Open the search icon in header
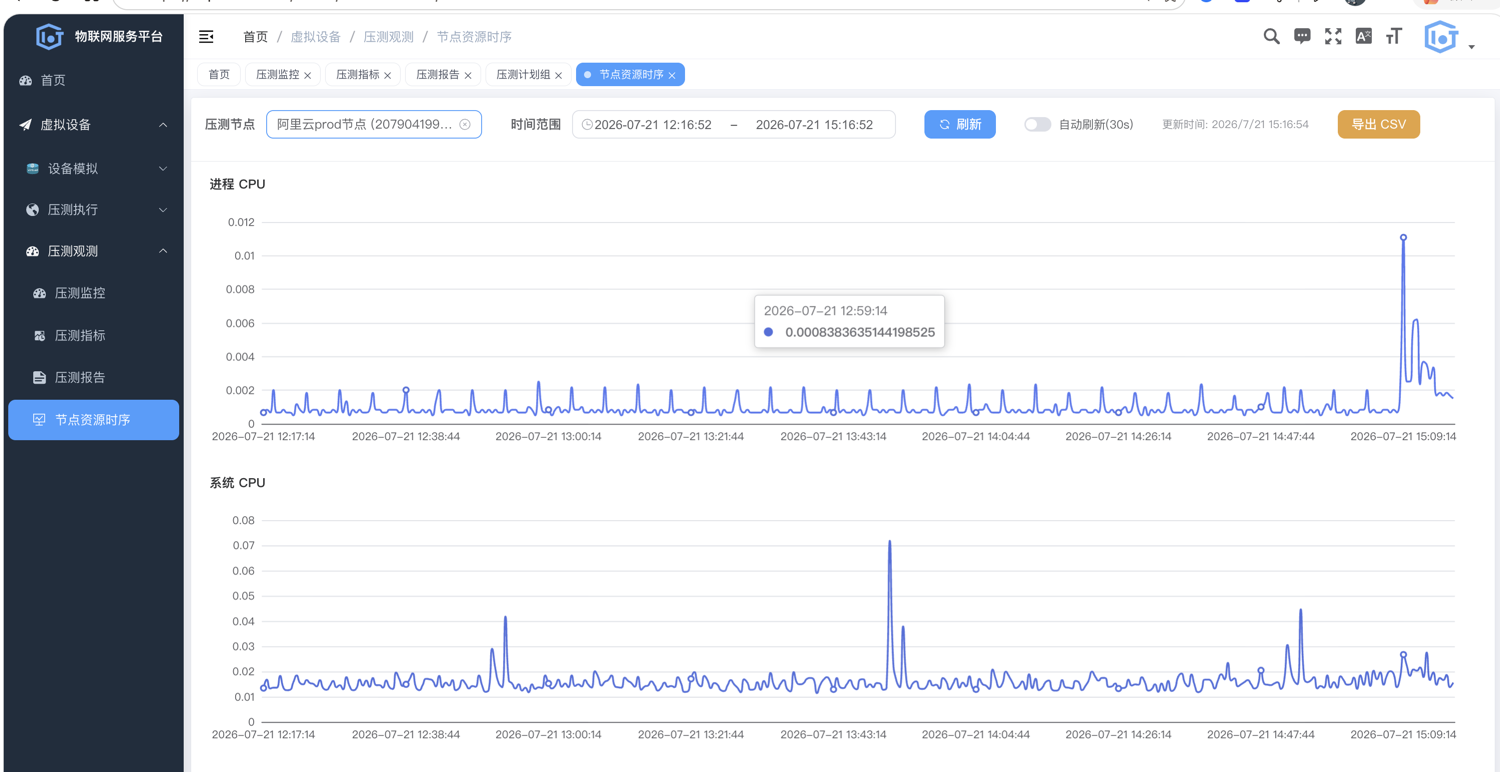Viewport: 1500px width, 772px height. tap(1271, 37)
